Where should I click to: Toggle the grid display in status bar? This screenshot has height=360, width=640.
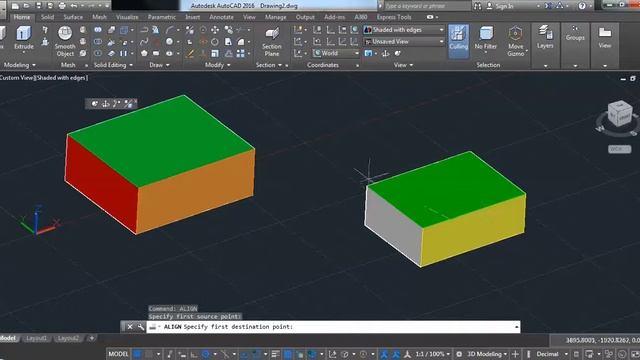pos(138,354)
